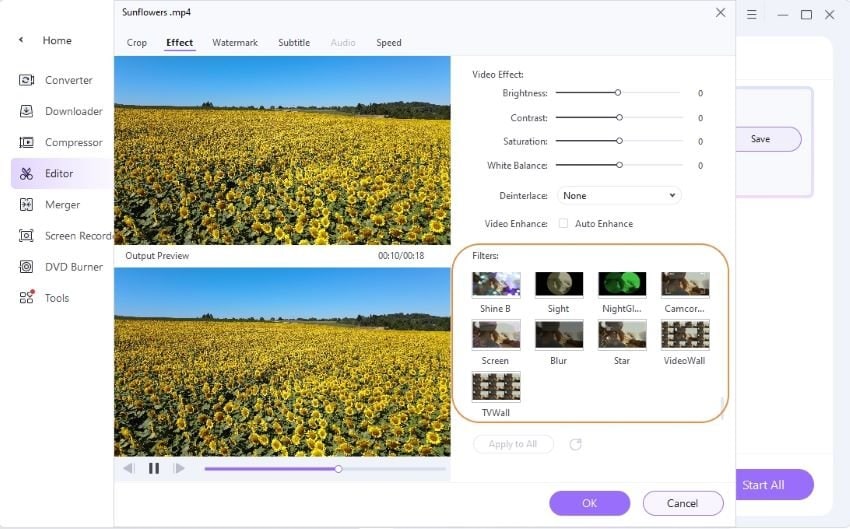This screenshot has height=529, width=850.
Task: Switch to the Subtitle tab
Action: tap(294, 42)
